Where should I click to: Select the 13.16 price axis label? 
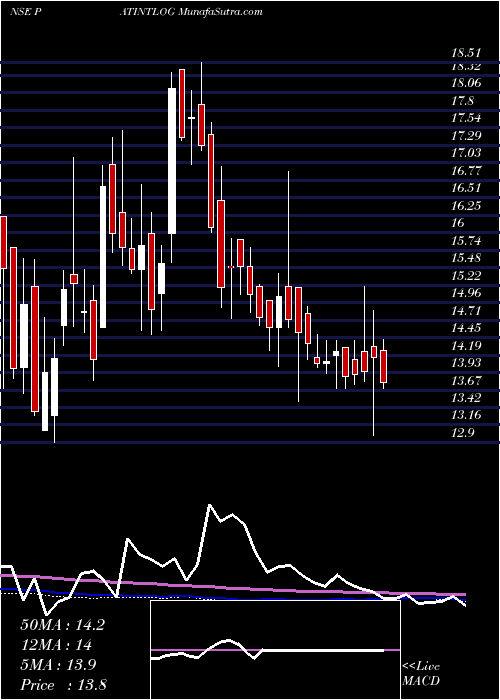466,415
